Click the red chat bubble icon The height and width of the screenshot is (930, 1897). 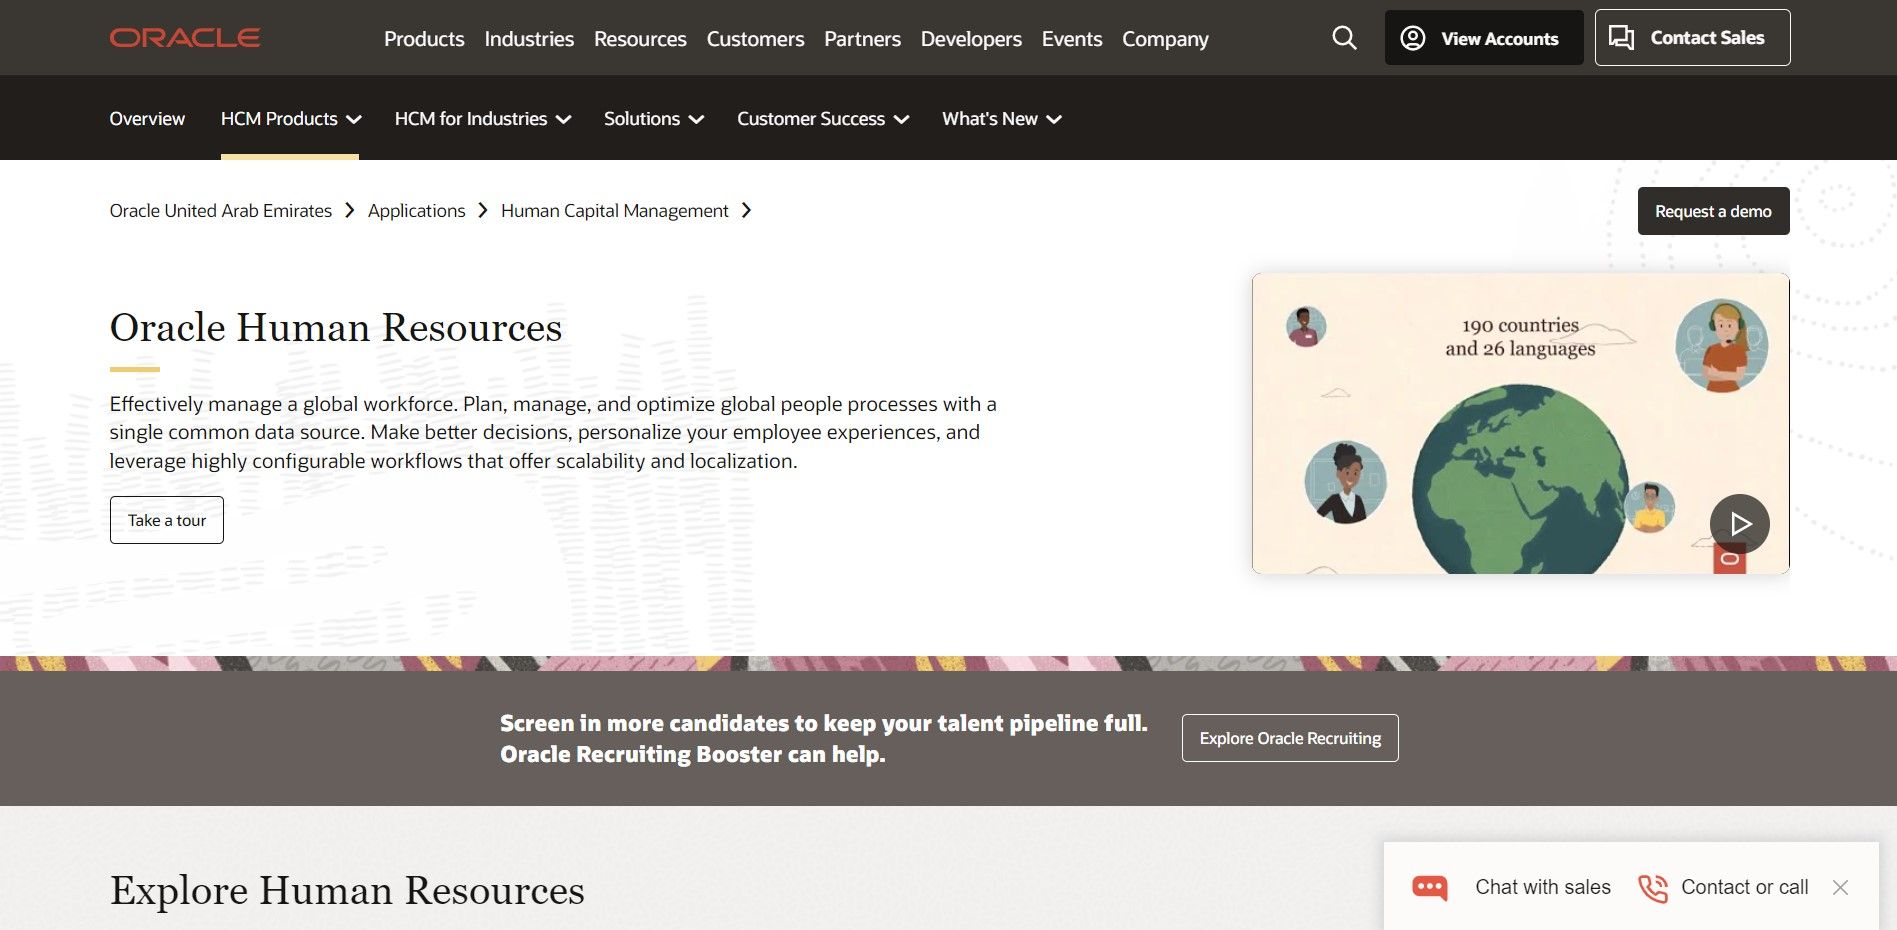click(x=1429, y=887)
